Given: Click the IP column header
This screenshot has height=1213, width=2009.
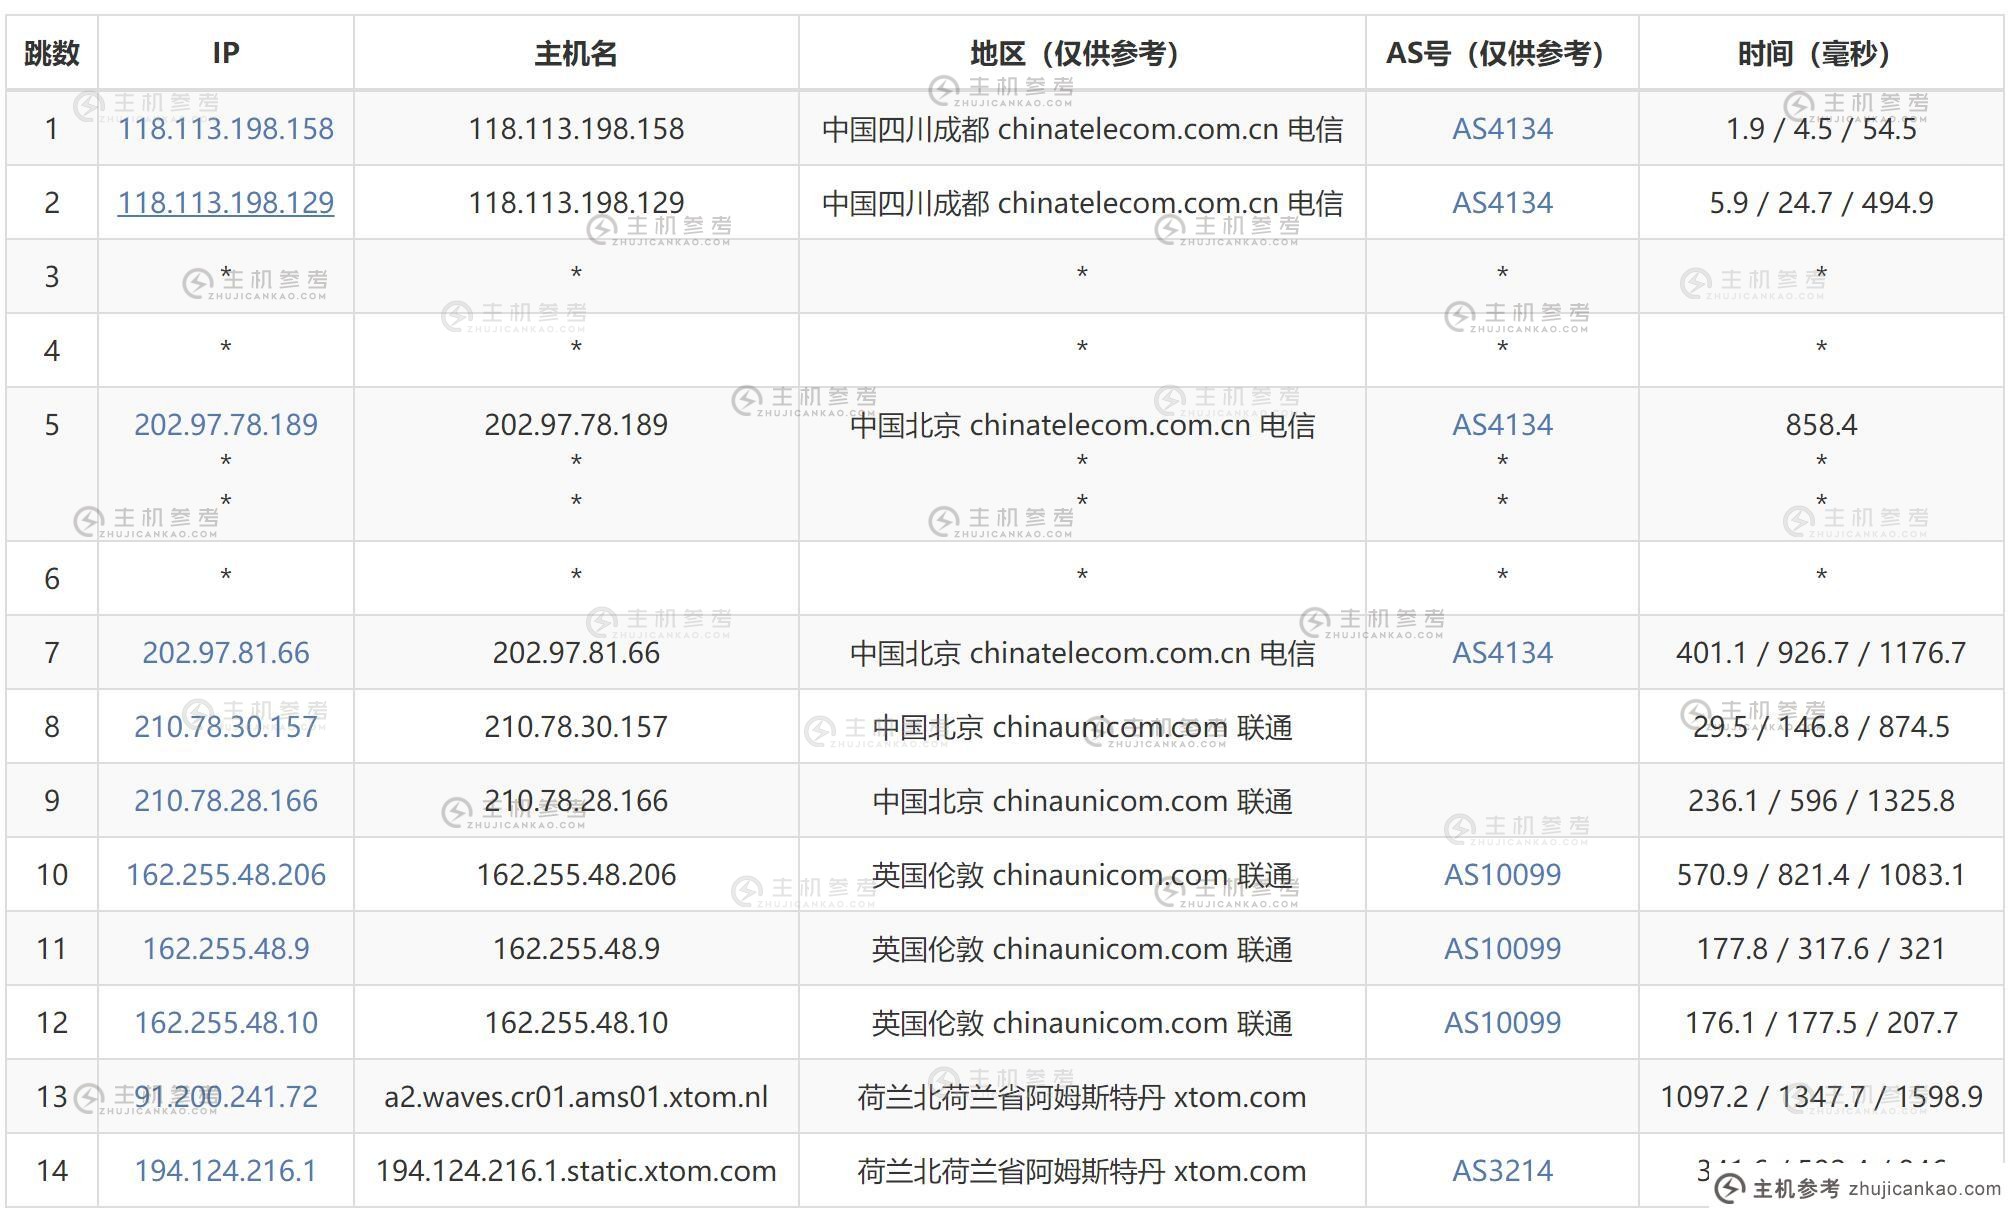Looking at the screenshot, I should coord(226,53).
